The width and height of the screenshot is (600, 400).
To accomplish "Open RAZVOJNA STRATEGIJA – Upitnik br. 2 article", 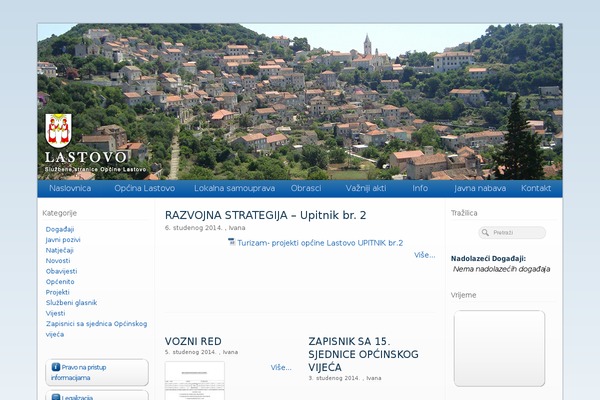I will pyautogui.click(x=265, y=215).
